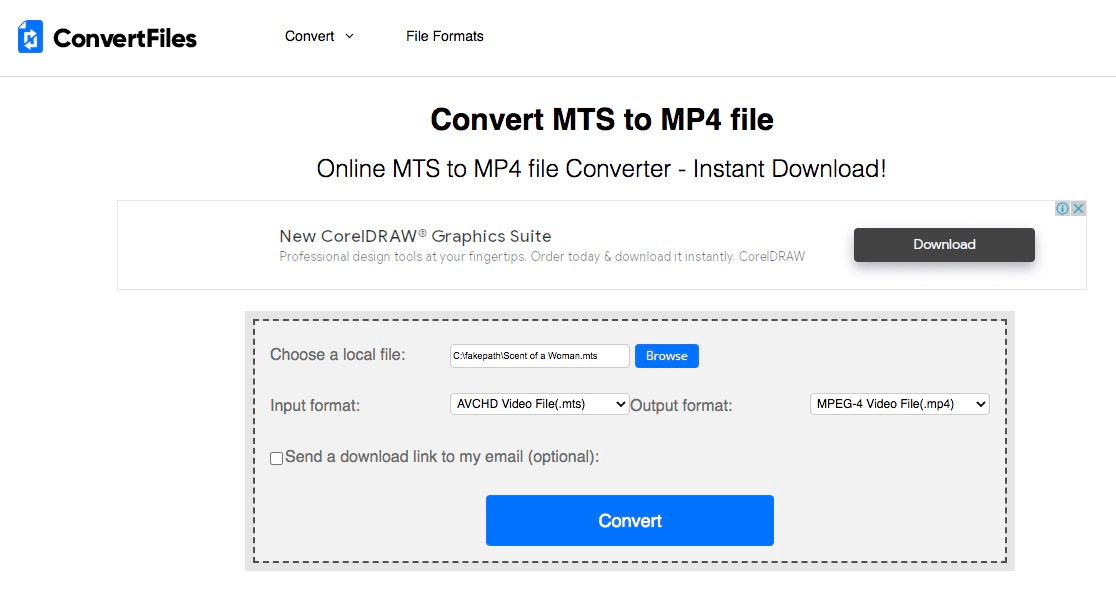Open the File Formats page

tap(444, 36)
